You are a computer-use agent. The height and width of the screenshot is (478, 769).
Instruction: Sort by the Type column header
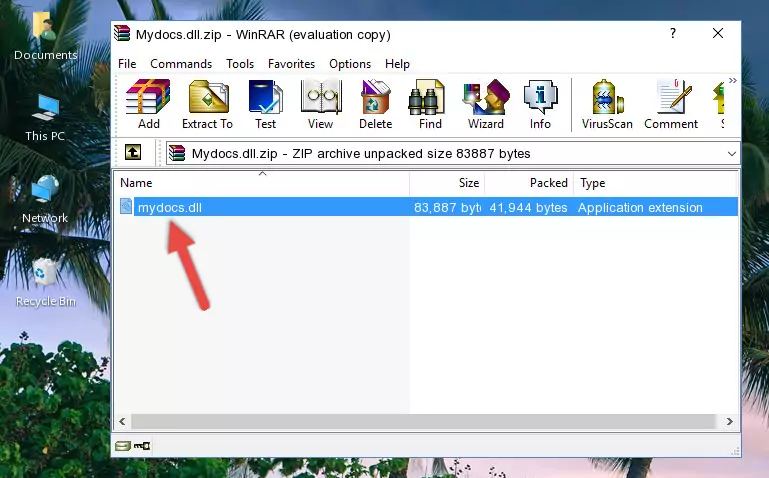[655, 183]
